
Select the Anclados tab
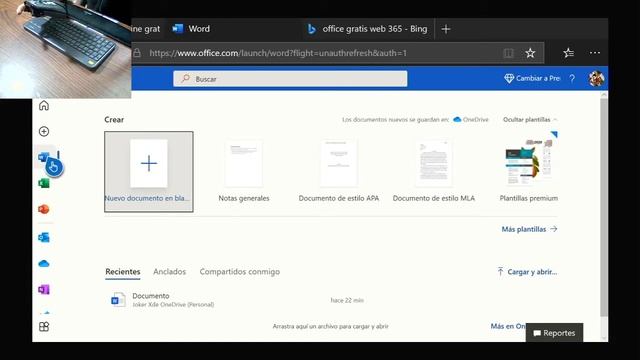click(x=169, y=272)
